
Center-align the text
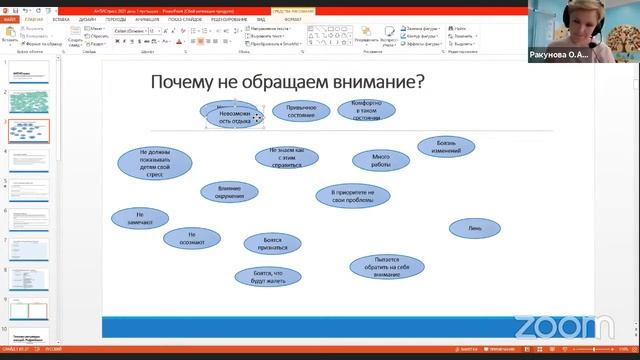[x=200, y=41]
